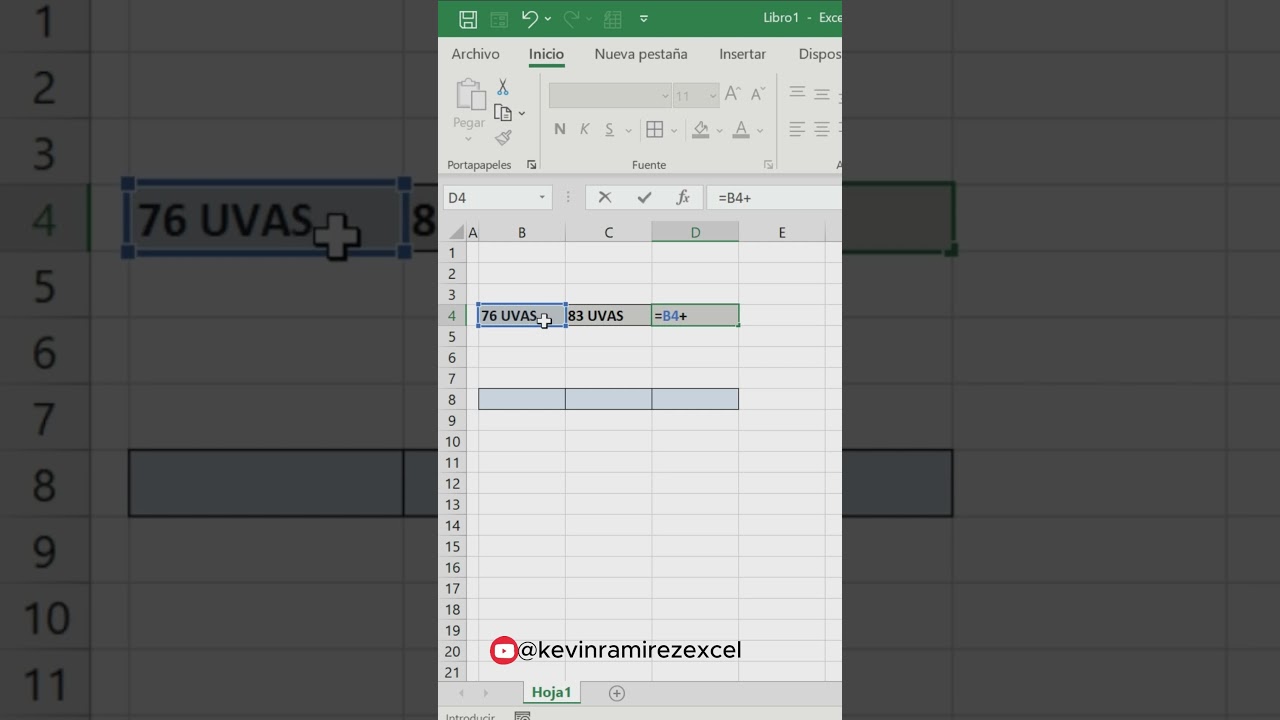This screenshot has width=1280, height=720.
Task: Apply the fill color bucket
Action: coord(701,129)
